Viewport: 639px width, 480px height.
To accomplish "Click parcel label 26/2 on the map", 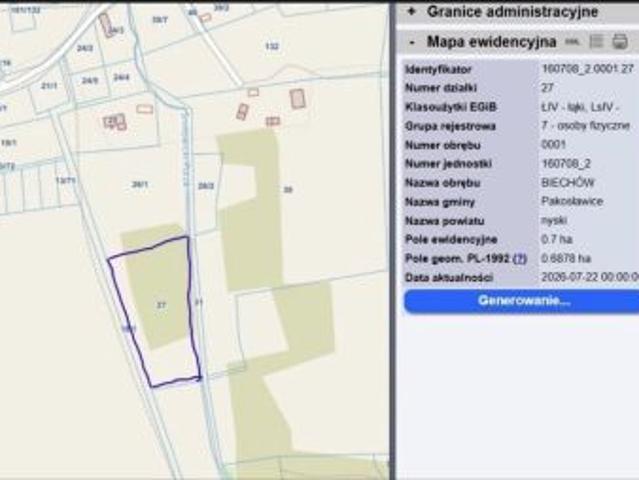I will [x=205, y=186].
